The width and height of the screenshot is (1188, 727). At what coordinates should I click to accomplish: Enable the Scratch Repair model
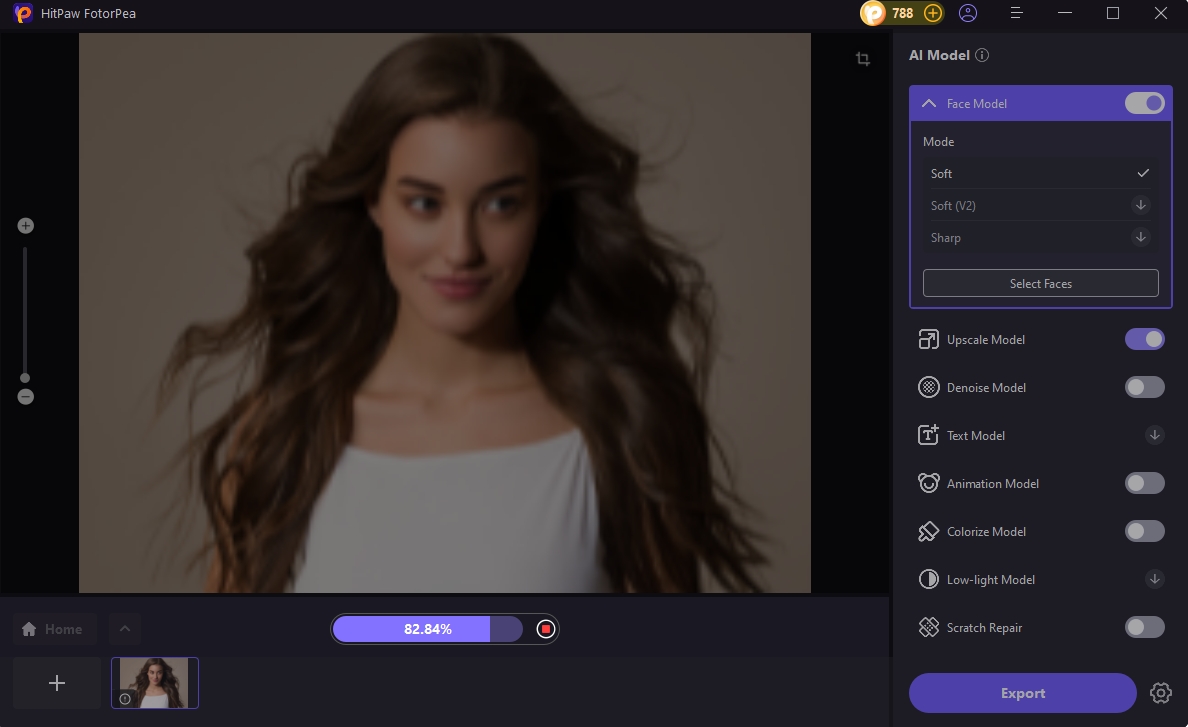click(1144, 627)
